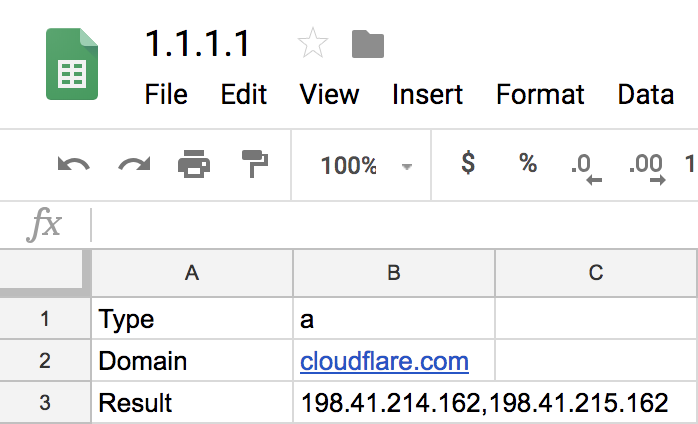Increase decimal places
Screen dimensions: 698x424
pos(648,166)
